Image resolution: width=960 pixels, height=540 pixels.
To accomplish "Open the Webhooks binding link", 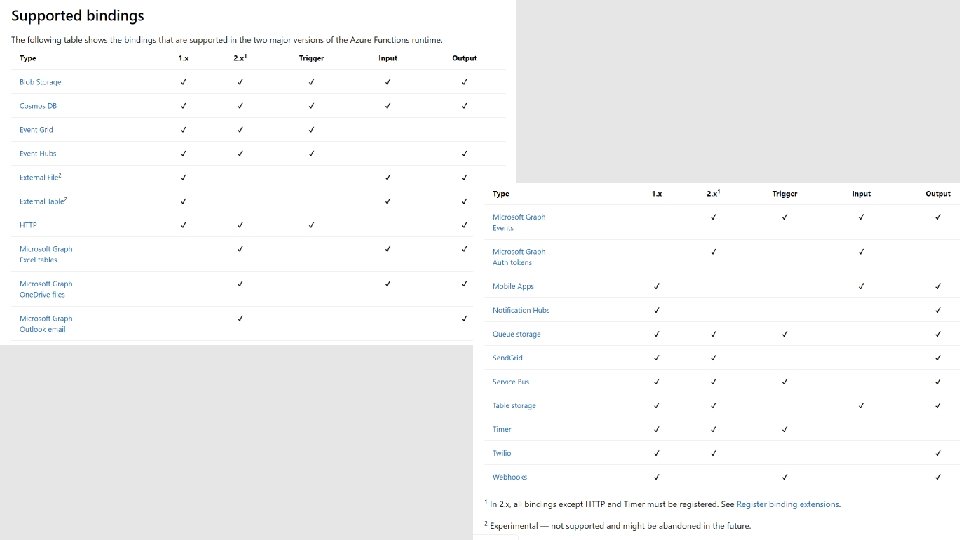I will (x=509, y=477).
